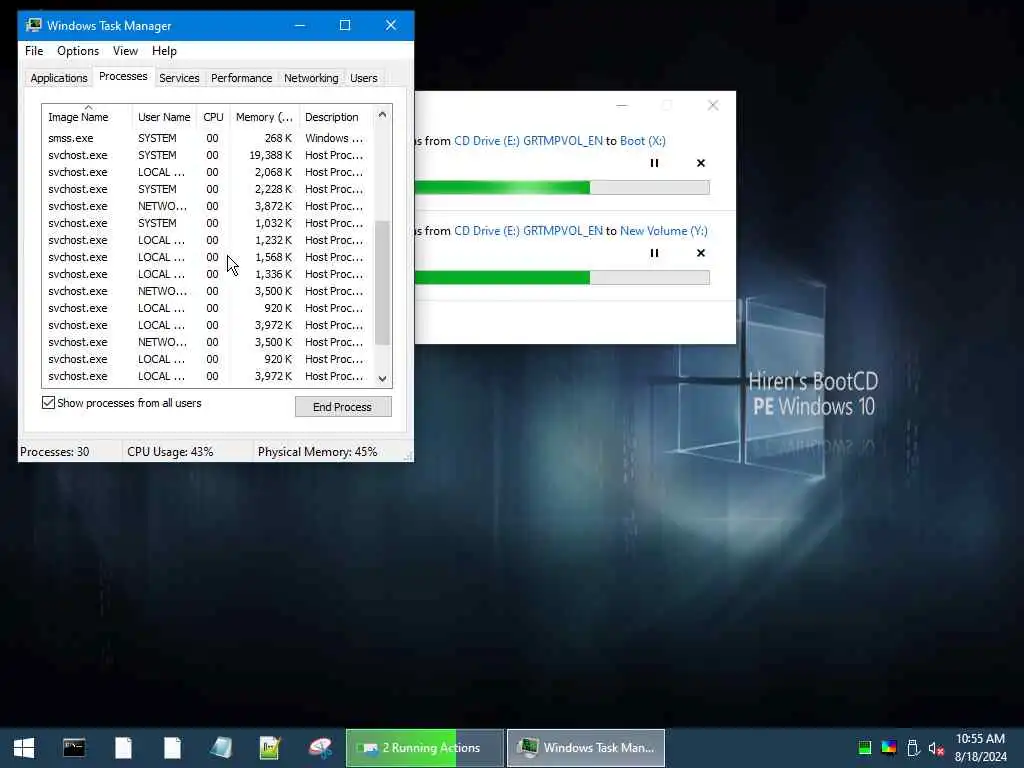Click the green monitor tray icon
The width and height of the screenshot is (1024, 768).
[x=865, y=748]
